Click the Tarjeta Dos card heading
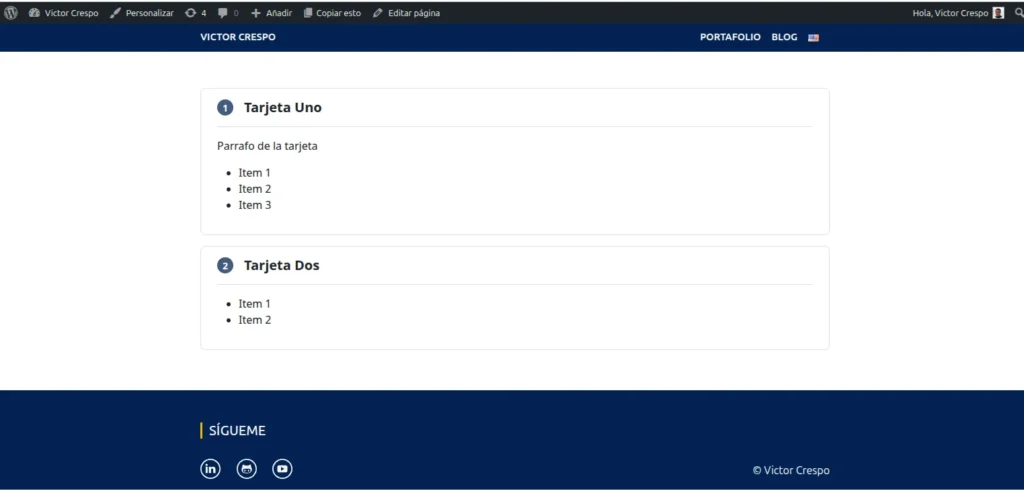Screen dimensions: 1024x491 pyautogui.click(x=282, y=266)
